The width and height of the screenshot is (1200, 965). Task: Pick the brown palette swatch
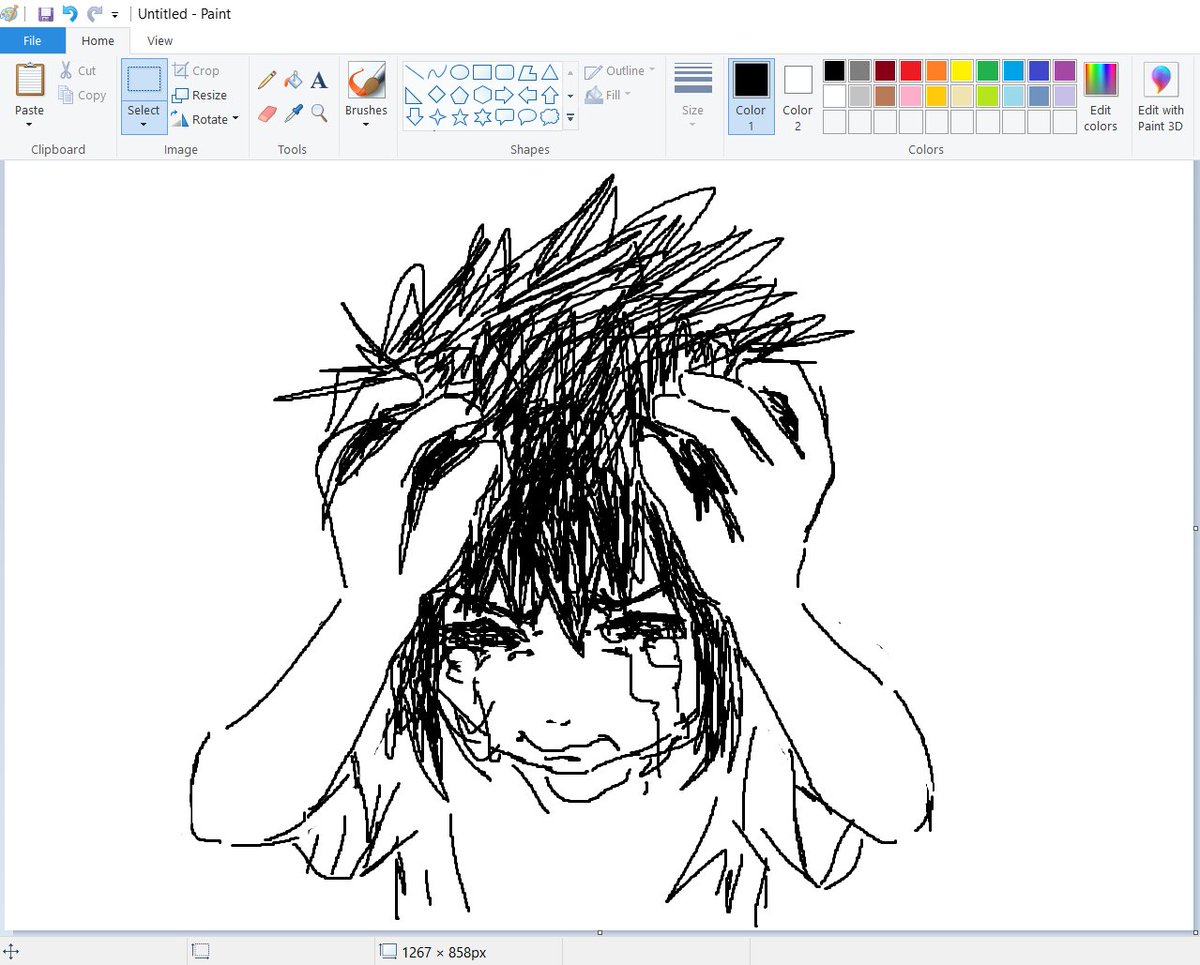tap(885, 96)
